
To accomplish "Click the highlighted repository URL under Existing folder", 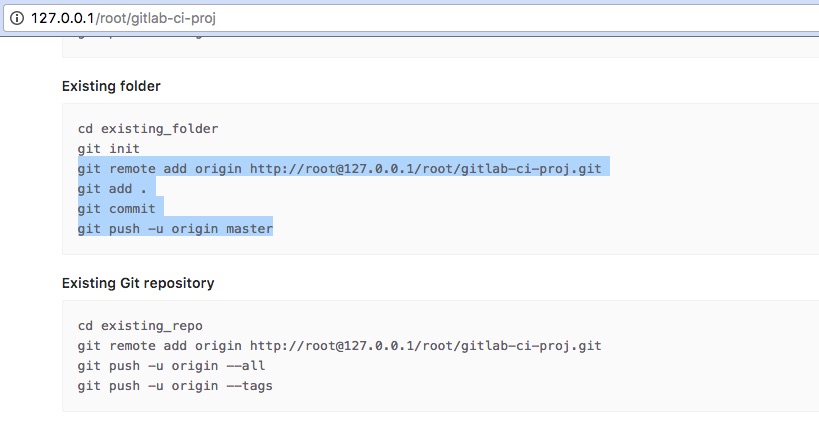I will pyautogui.click(x=425, y=169).
